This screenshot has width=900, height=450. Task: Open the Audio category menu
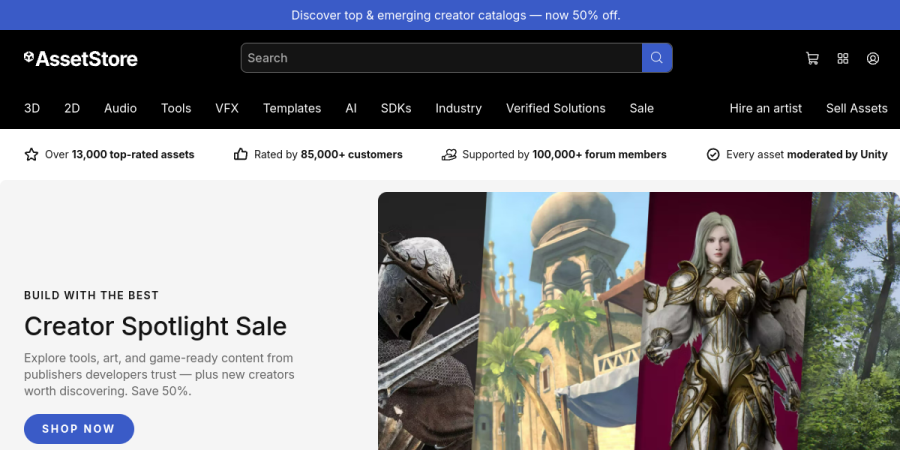coord(121,108)
